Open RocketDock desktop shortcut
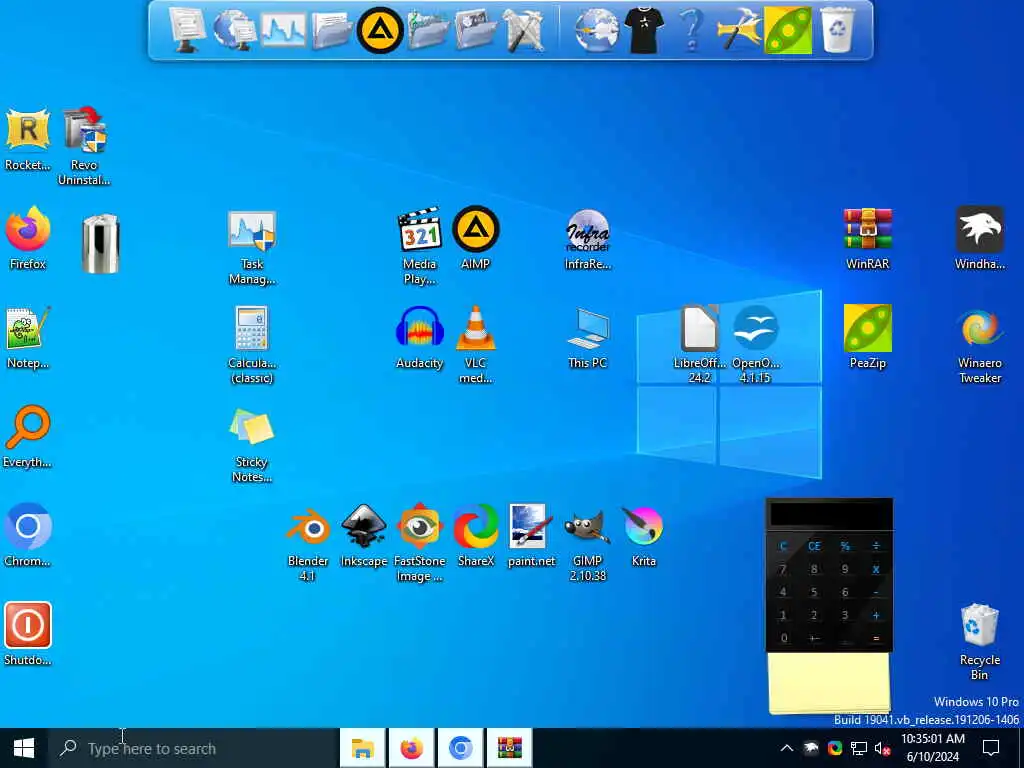1024x768 pixels. coord(27,139)
